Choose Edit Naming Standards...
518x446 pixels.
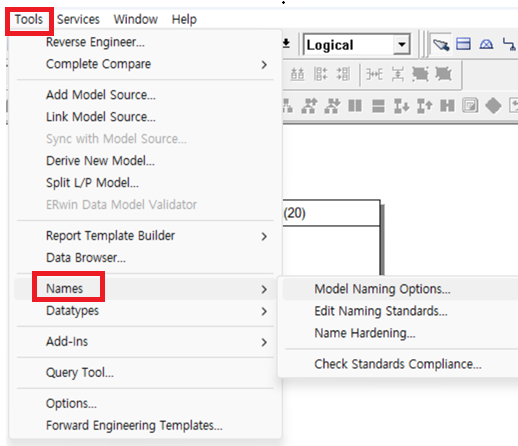[400, 311]
